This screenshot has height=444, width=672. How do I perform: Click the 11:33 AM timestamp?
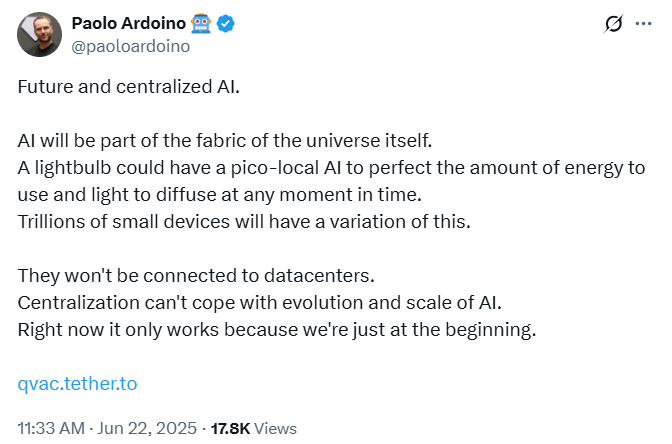click(51, 428)
